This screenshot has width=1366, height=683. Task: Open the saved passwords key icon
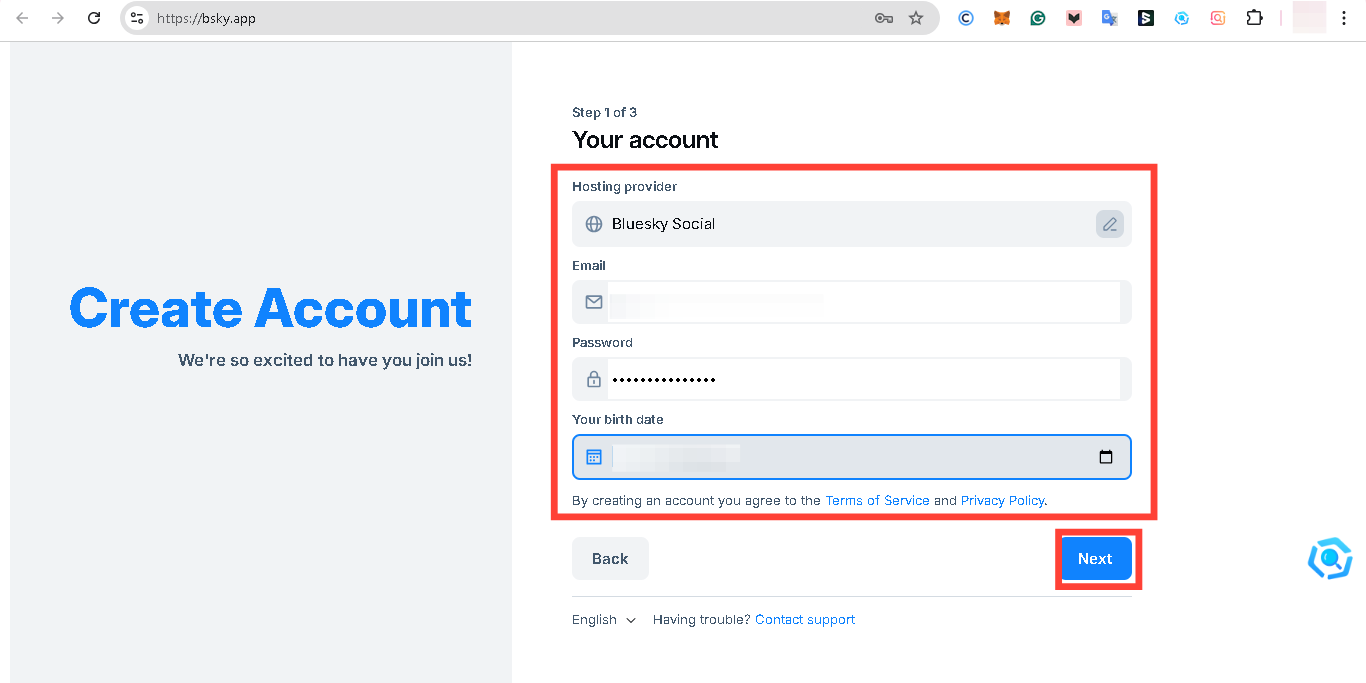[884, 17]
